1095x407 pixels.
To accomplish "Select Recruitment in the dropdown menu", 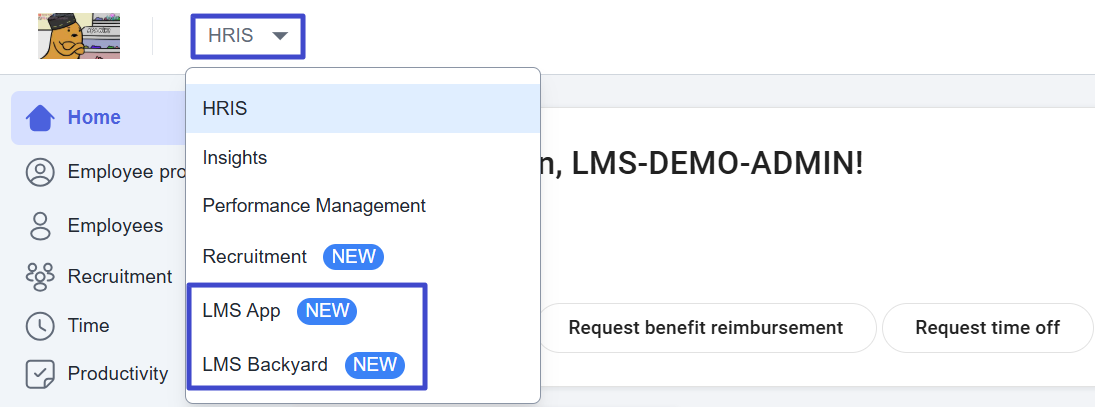I will pos(255,257).
